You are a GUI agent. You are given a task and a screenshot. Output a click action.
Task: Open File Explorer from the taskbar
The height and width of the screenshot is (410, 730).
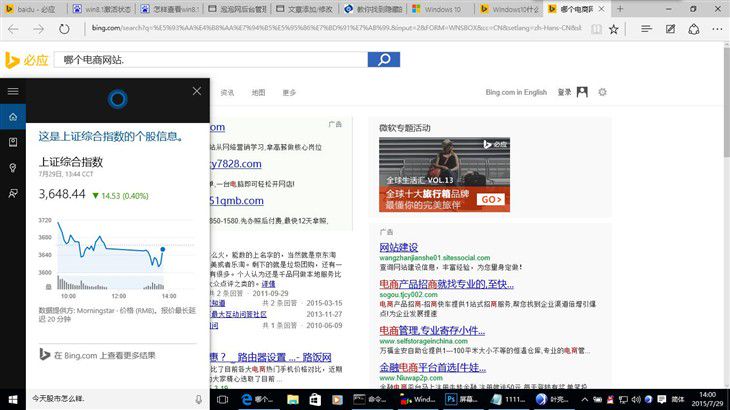pyautogui.click(x=292, y=399)
